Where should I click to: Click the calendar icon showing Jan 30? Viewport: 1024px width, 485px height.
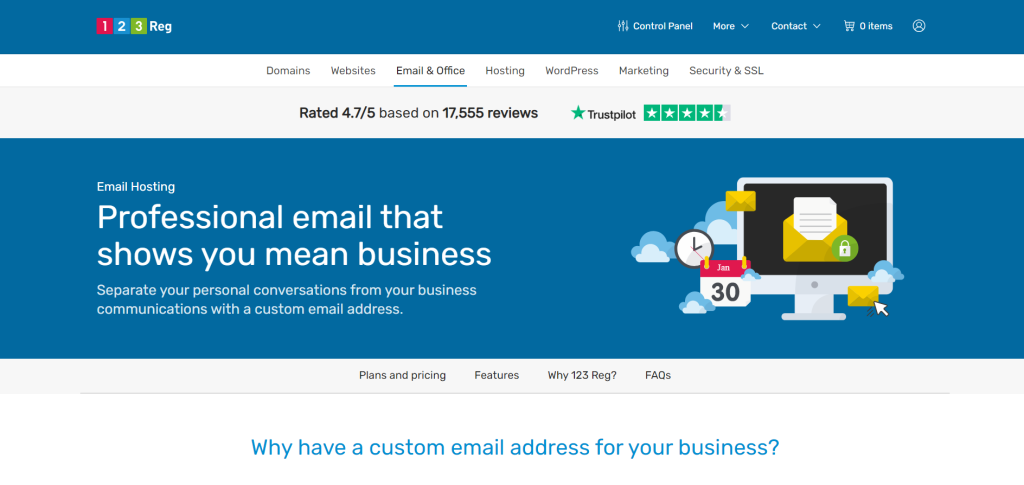725,284
